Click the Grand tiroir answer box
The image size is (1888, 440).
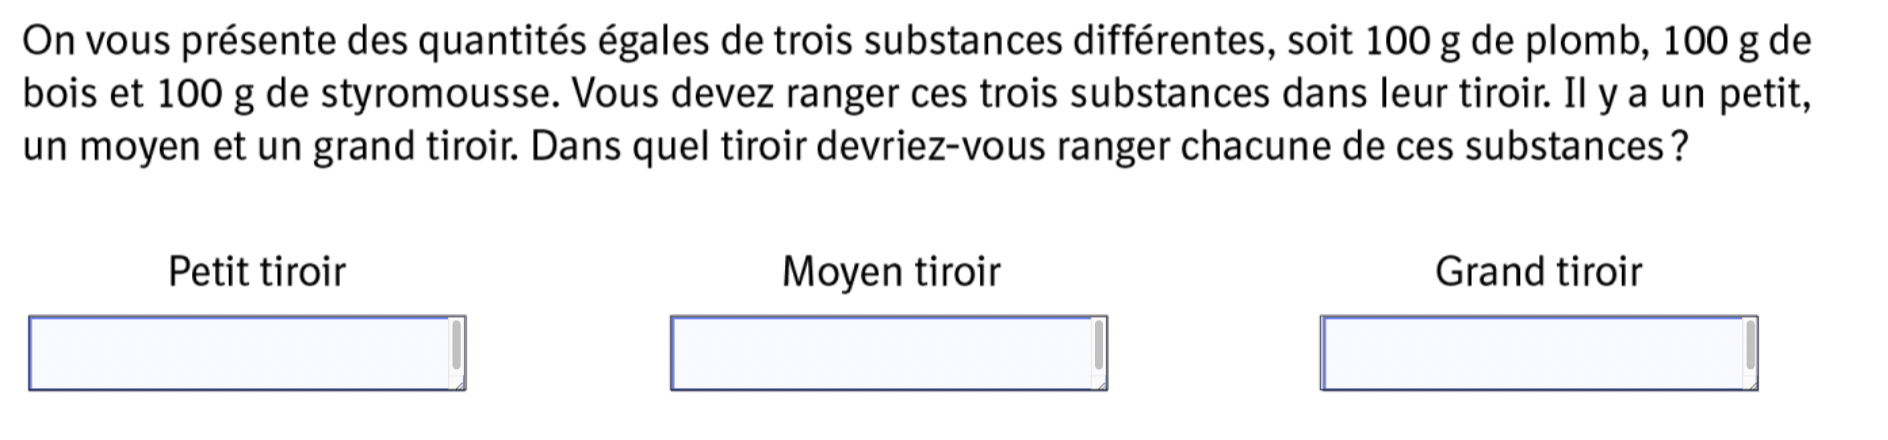1532,353
